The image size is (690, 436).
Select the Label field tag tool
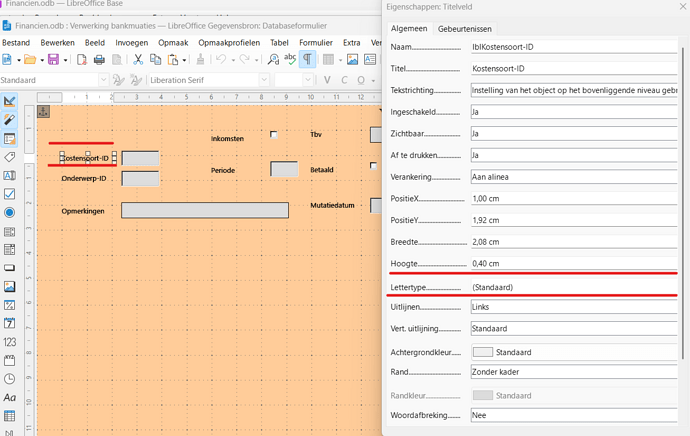(9, 157)
